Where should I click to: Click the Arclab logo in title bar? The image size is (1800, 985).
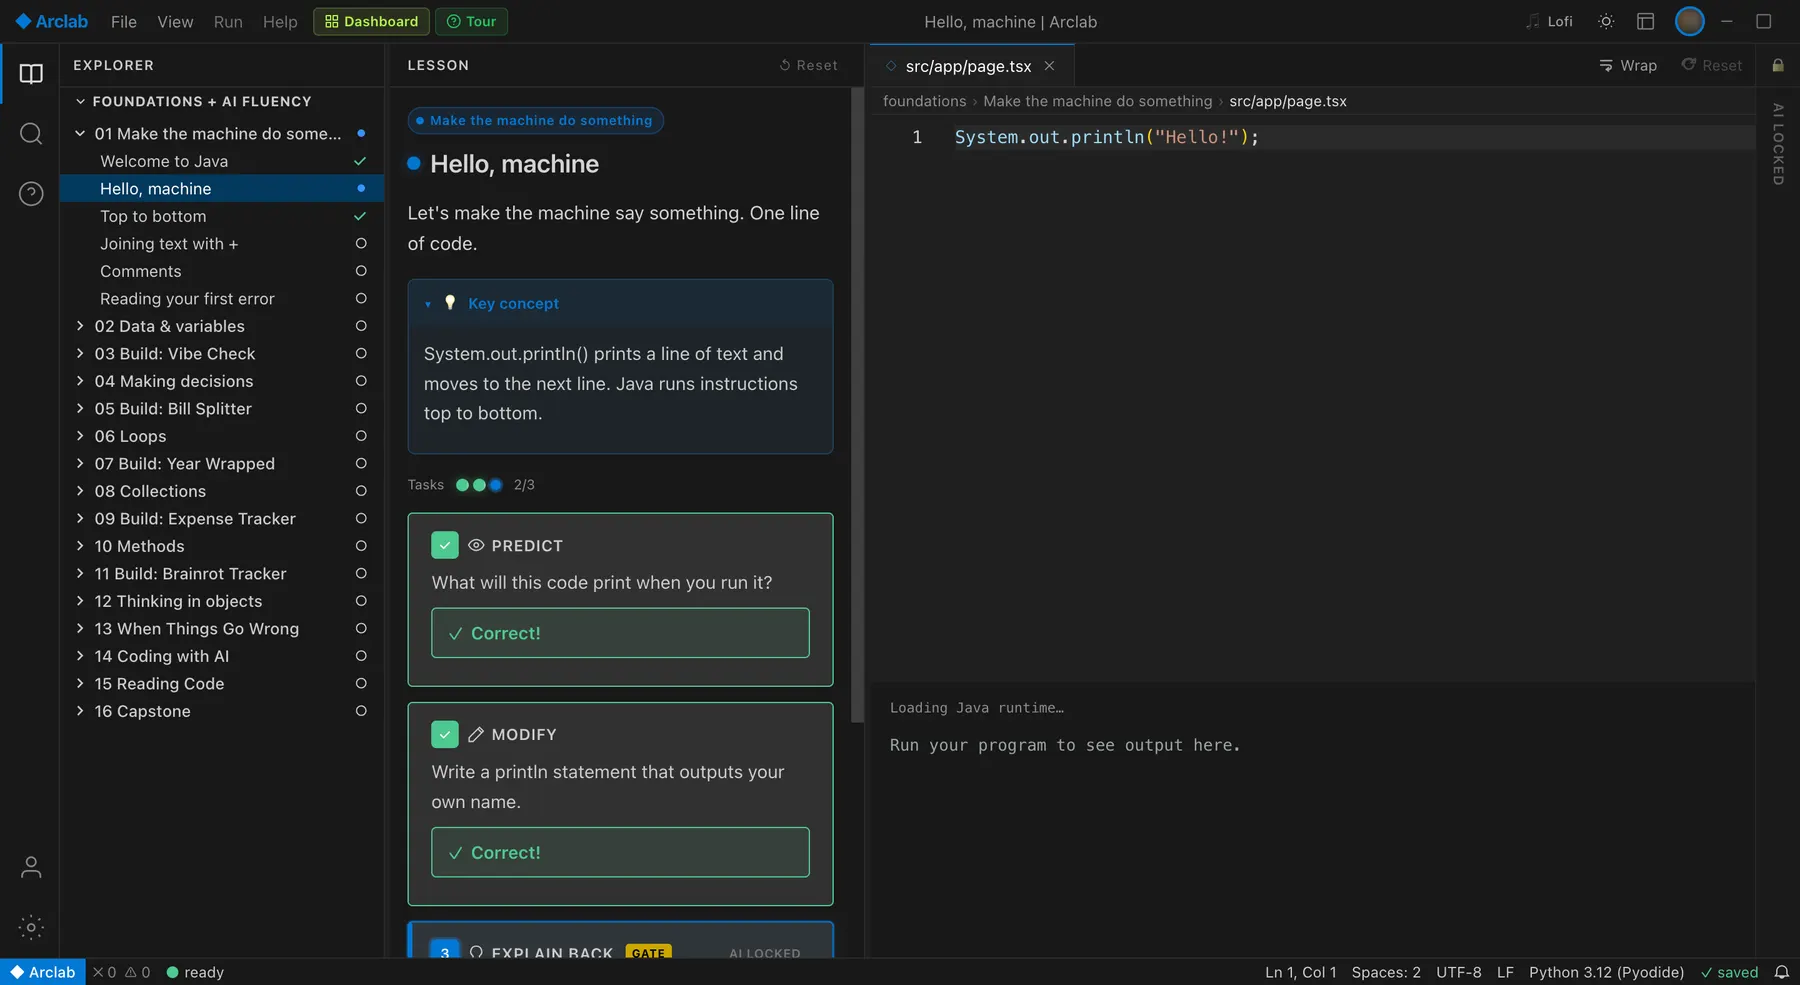pos(52,21)
